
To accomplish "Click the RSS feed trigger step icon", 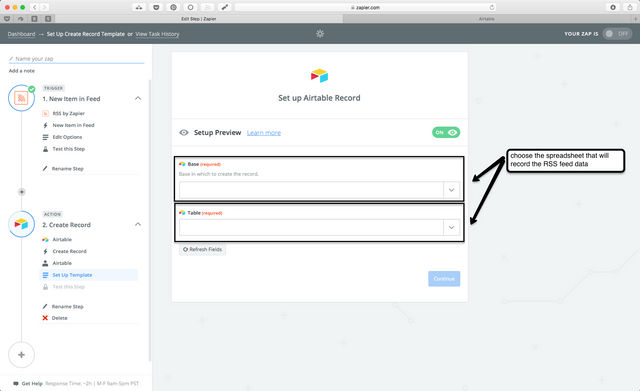I will click(21, 98).
